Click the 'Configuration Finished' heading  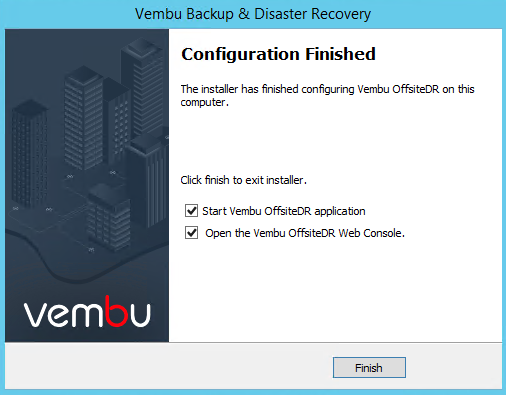[x=278, y=54]
